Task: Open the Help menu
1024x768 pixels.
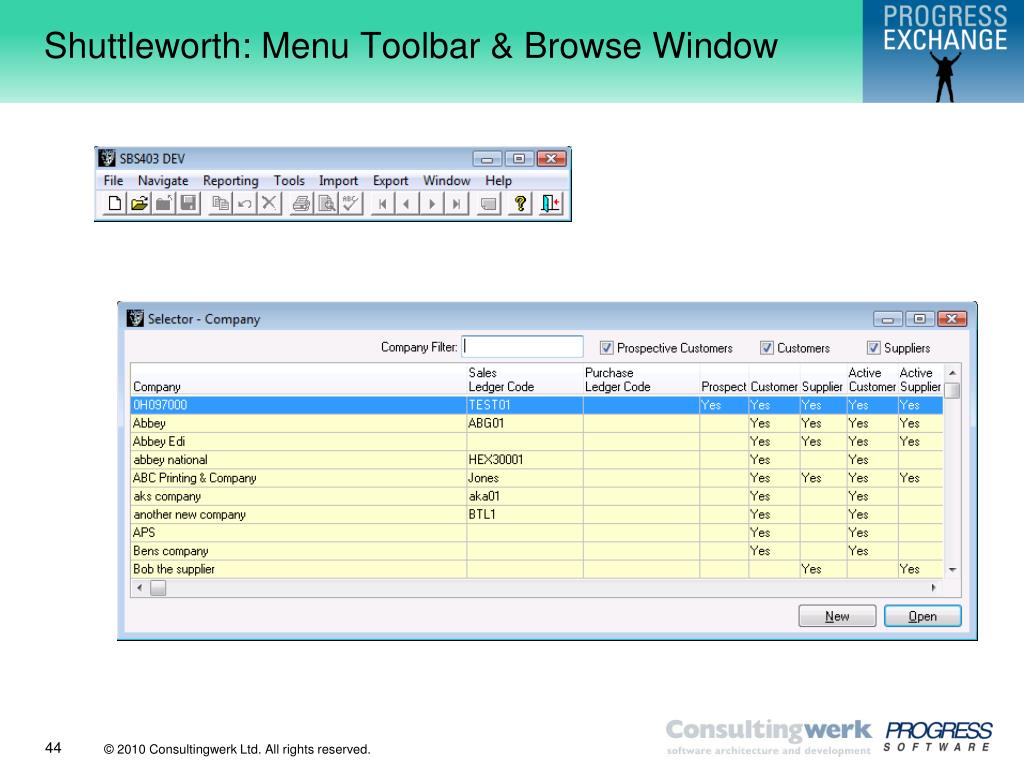Action: (498, 180)
